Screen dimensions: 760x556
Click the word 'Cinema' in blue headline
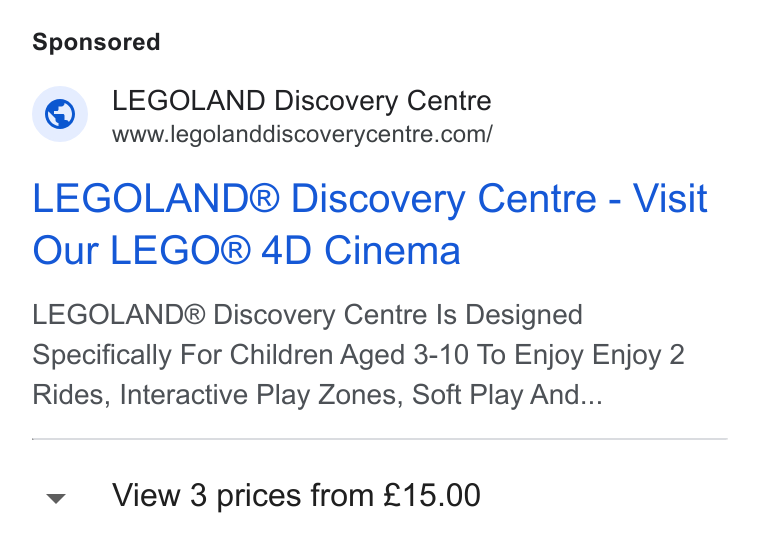point(392,251)
